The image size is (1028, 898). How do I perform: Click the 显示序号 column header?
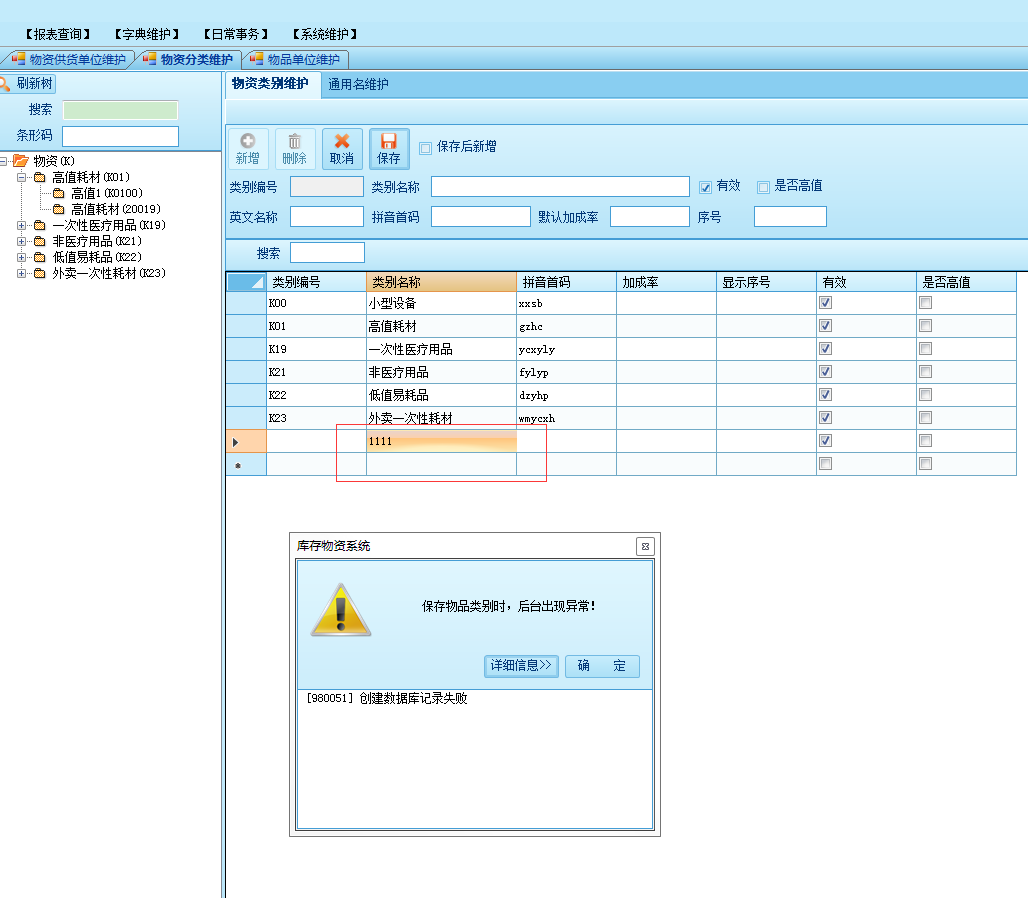[x=766, y=282]
